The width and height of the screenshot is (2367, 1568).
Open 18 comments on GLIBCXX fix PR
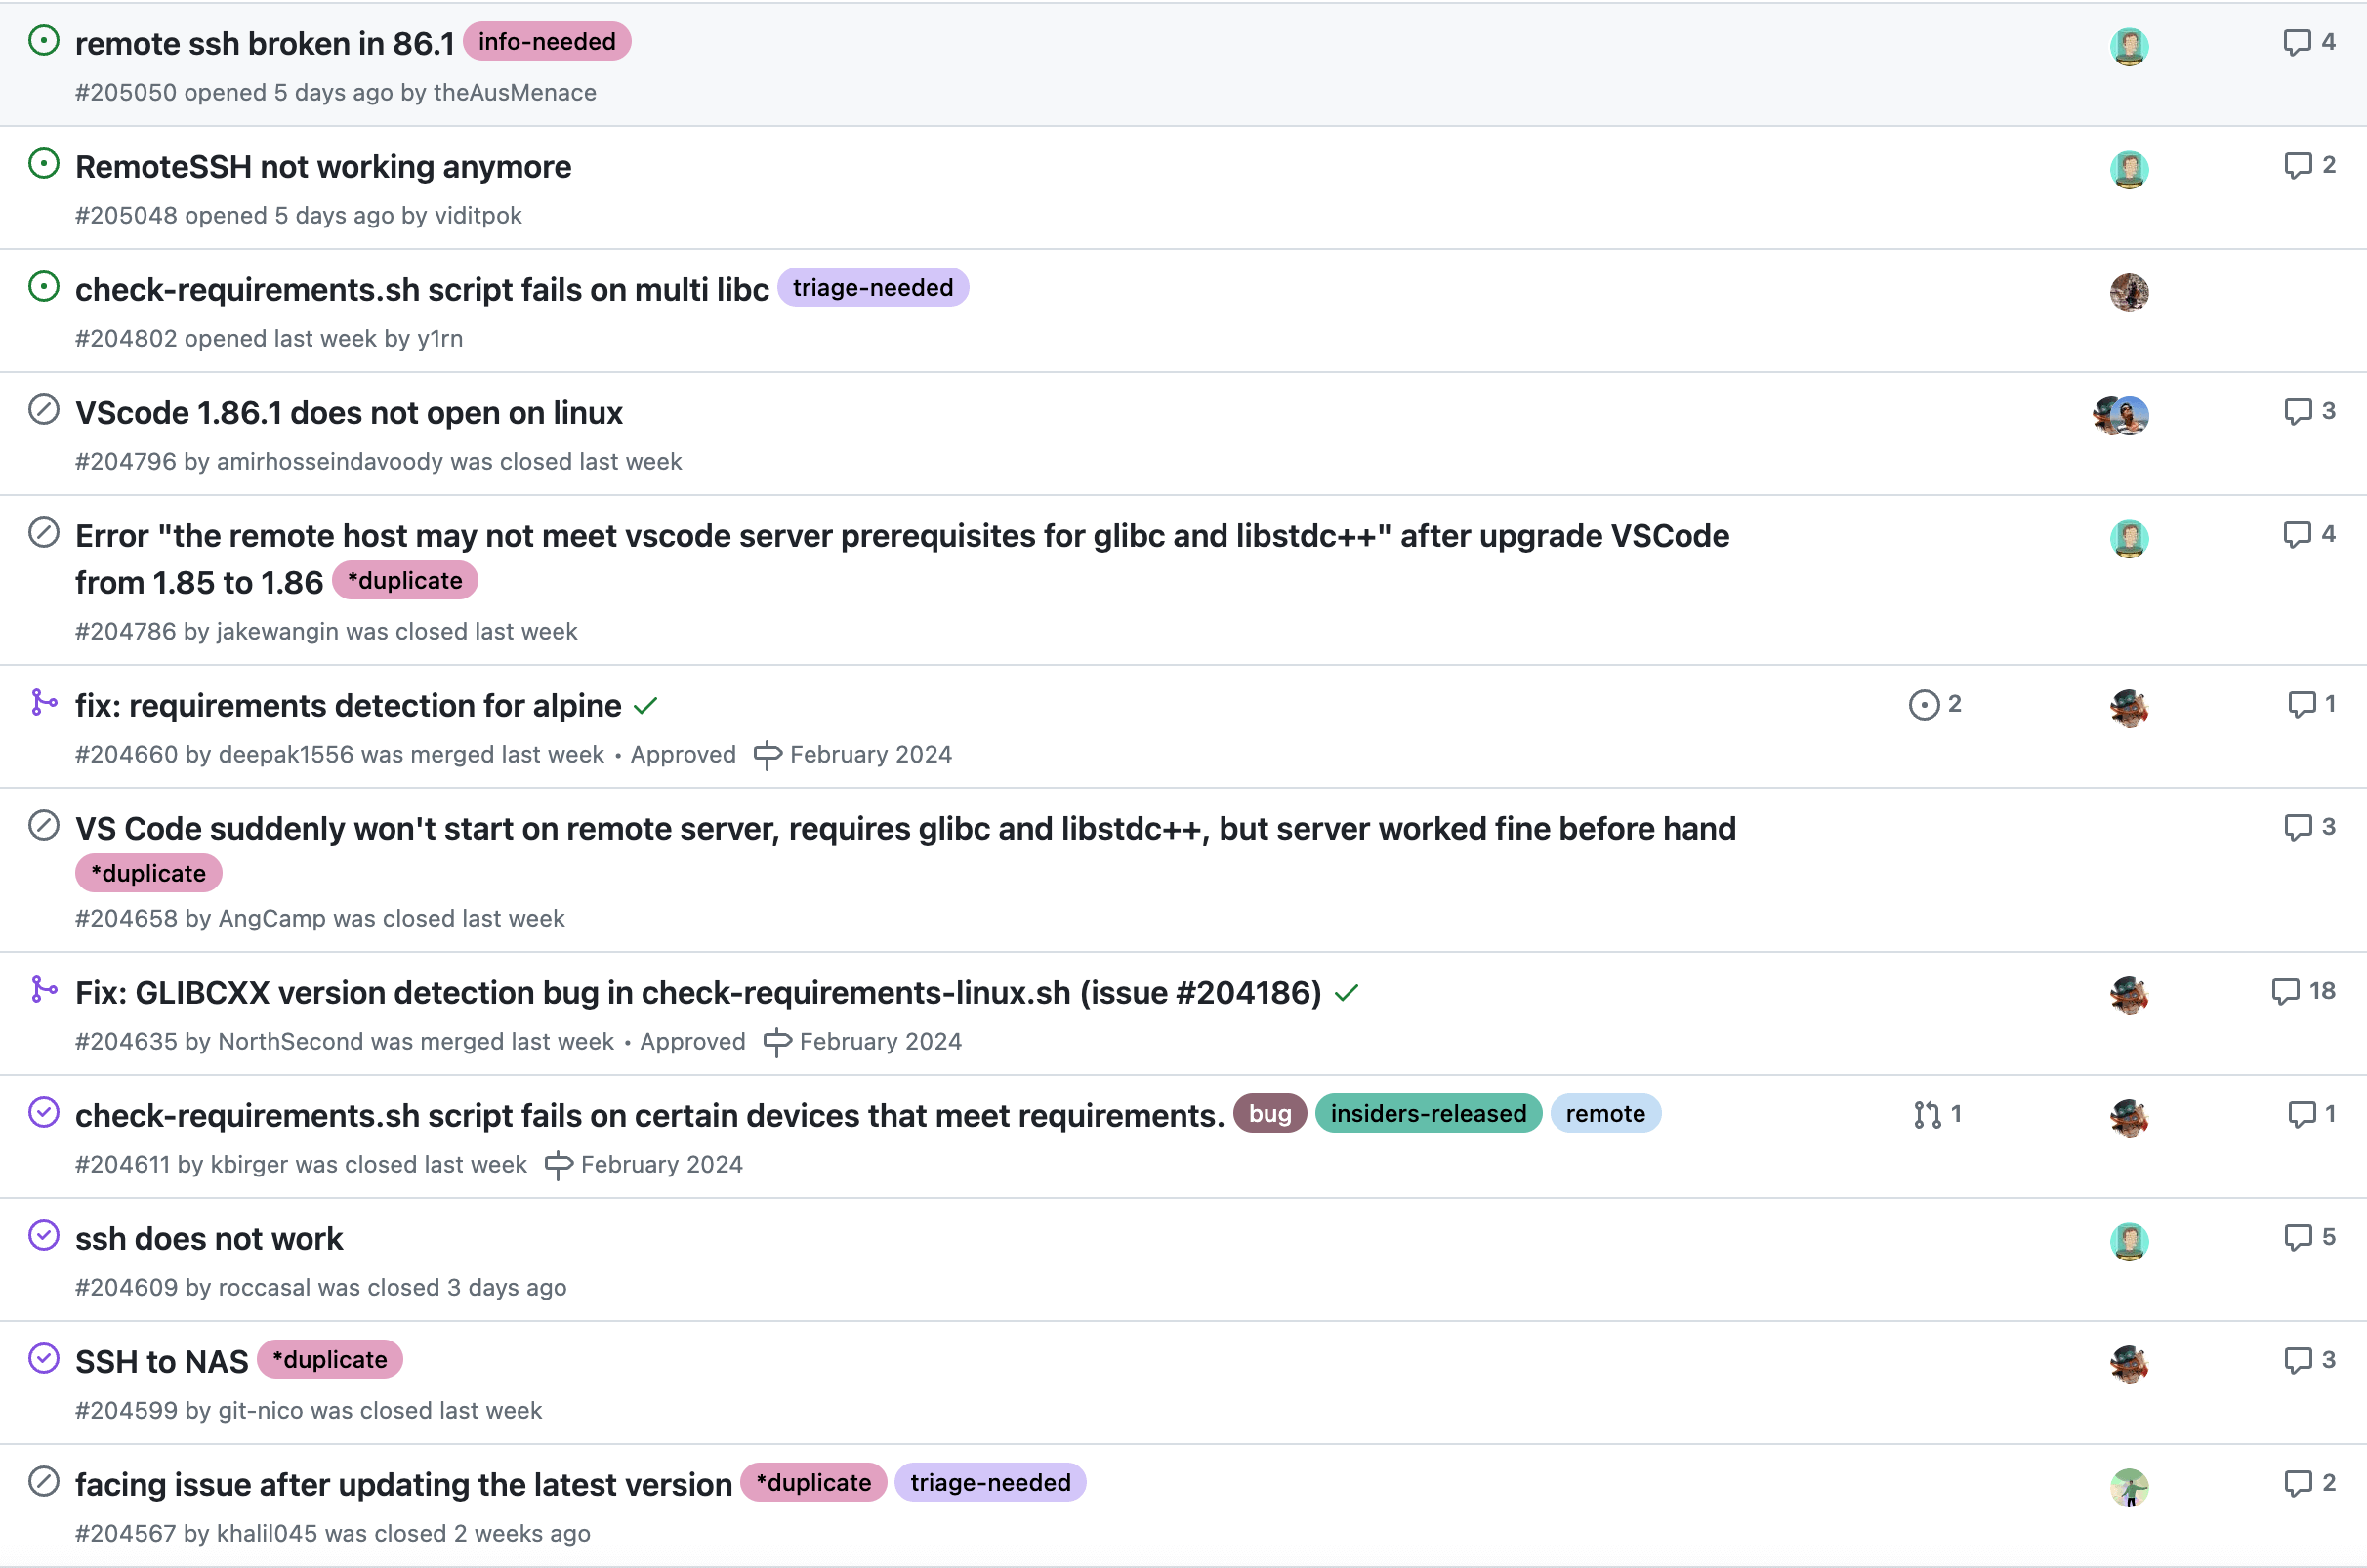pos(2303,991)
